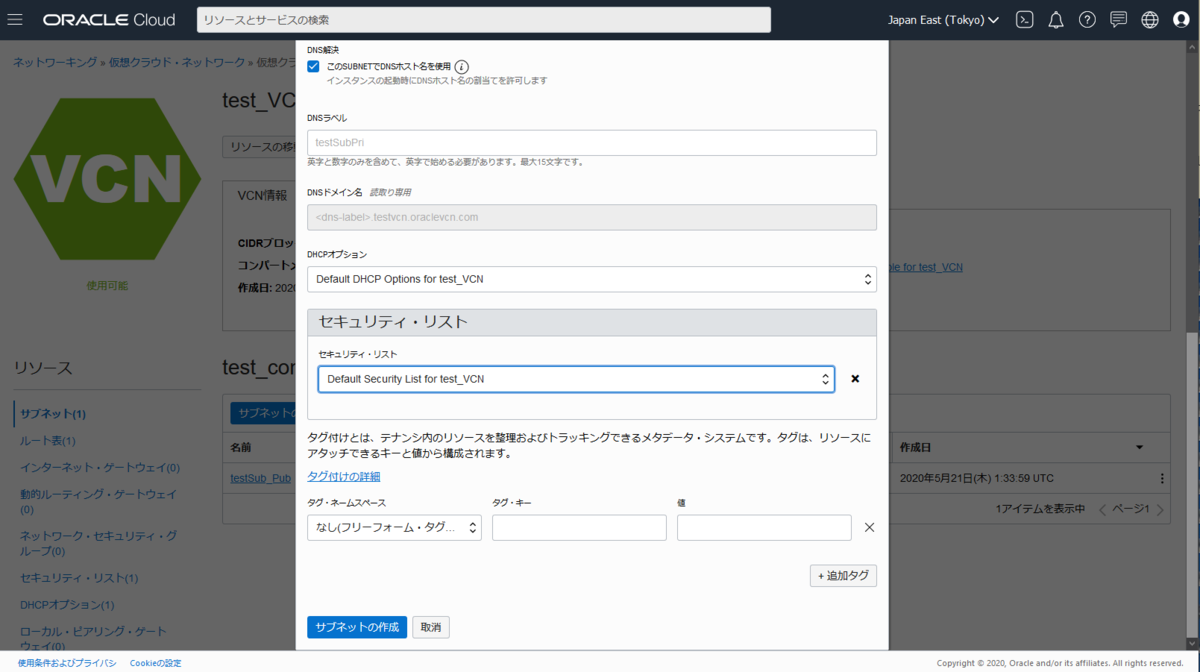Open the hamburger navigation menu

pyautogui.click(x=15, y=20)
